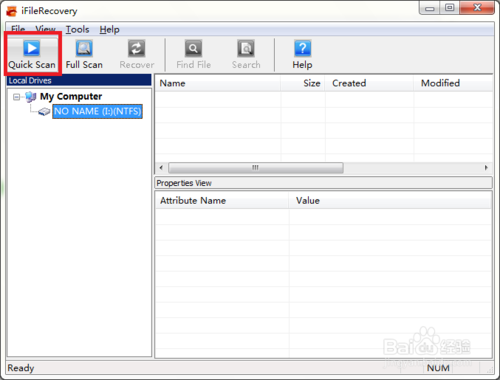Open the Tools menu
The height and width of the screenshot is (380, 500).
[77, 30]
